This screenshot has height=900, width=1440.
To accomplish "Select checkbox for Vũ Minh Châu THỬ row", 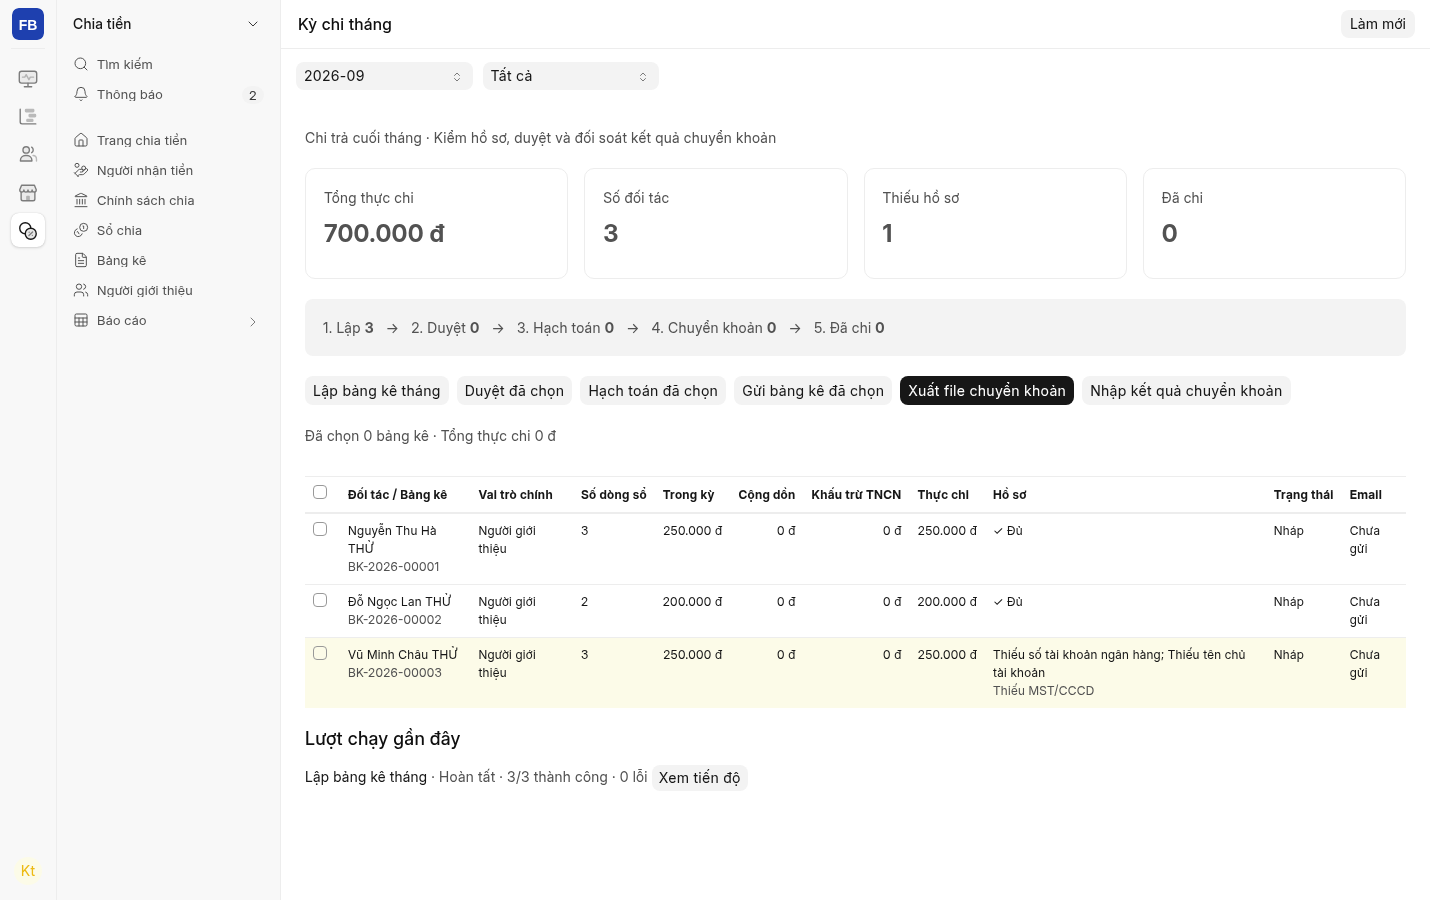I will tap(320, 653).
